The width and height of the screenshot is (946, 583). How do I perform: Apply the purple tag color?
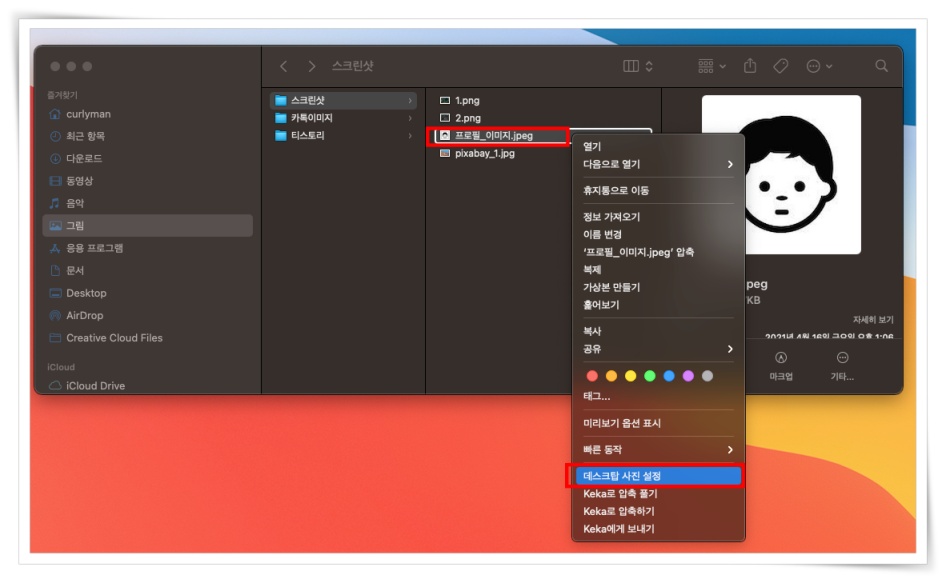pyautogui.click(x=688, y=376)
